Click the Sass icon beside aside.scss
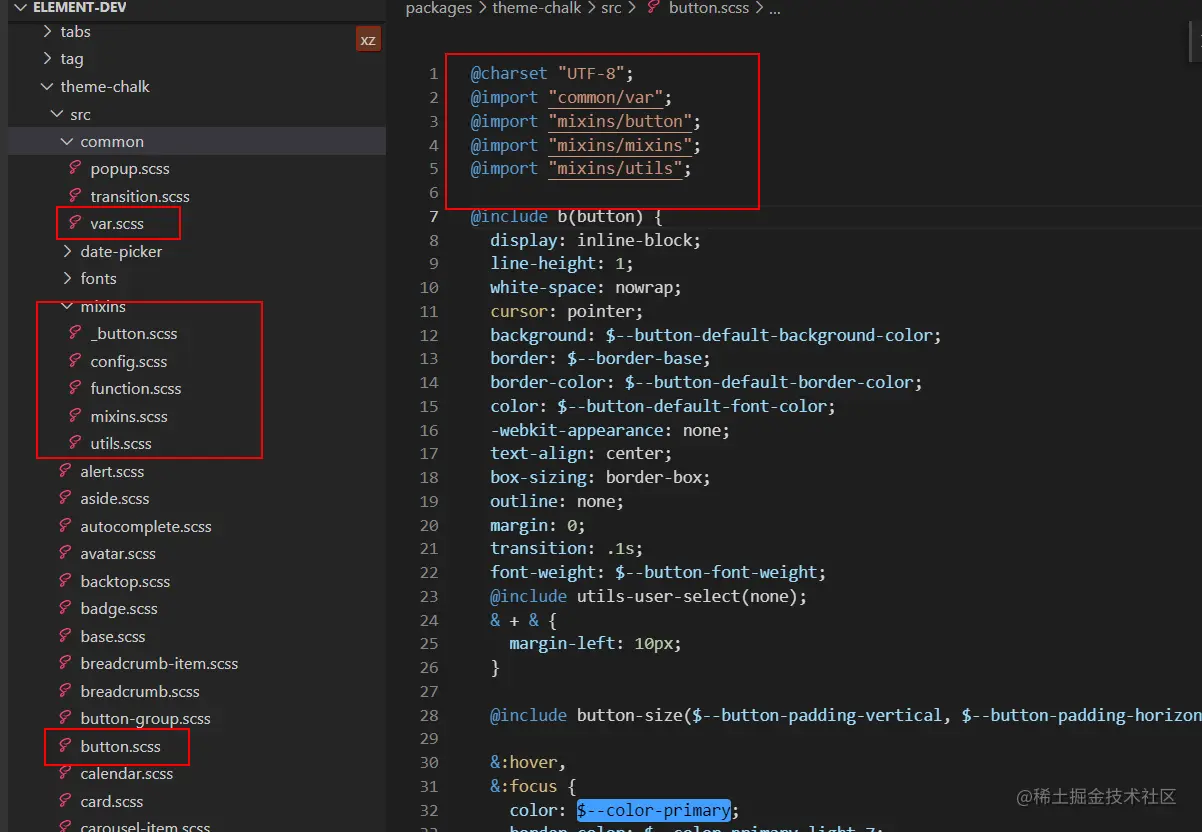This screenshot has width=1202, height=832. pos(65,498)
